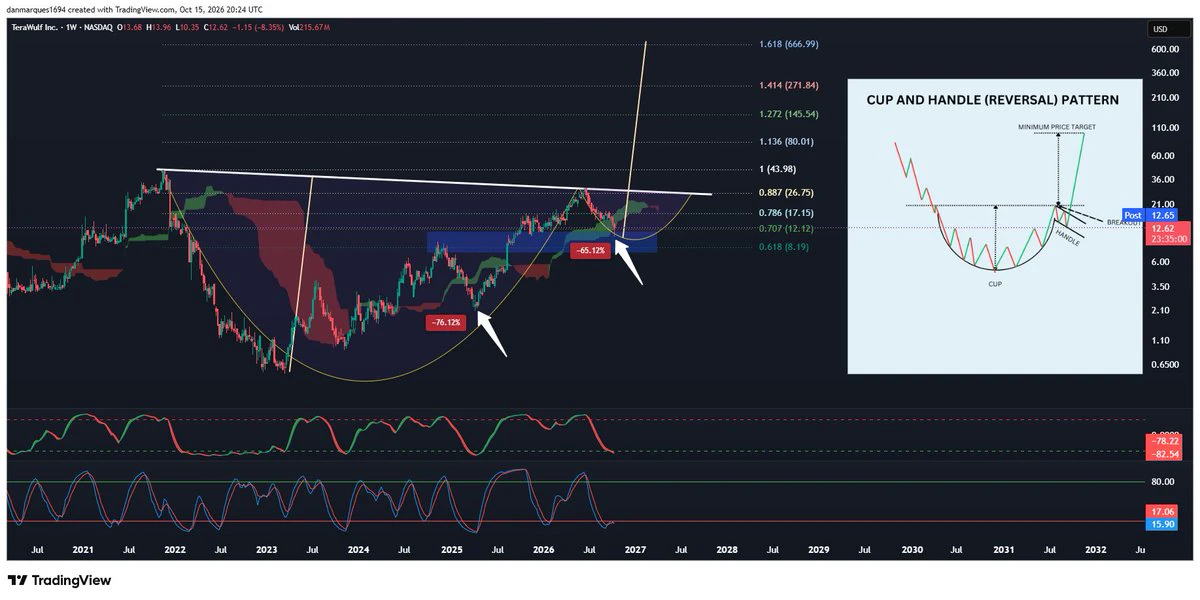This screenshot has height=600, width=1200.
Task: Click the 2032 label on time axis
Action: [x=1096, y=550]
